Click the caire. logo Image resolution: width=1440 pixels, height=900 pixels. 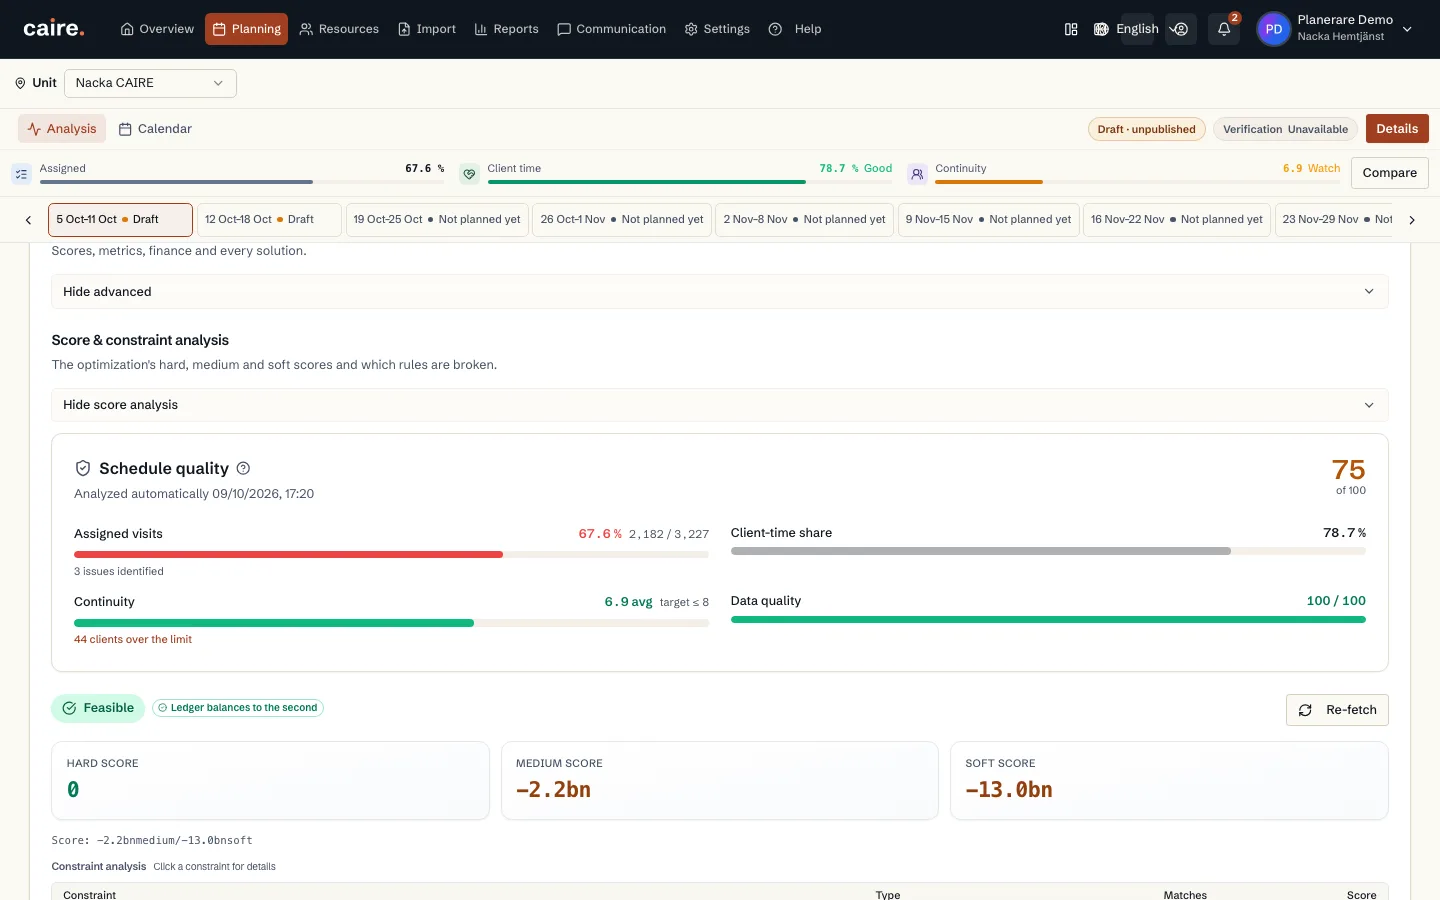click(54, 29)
